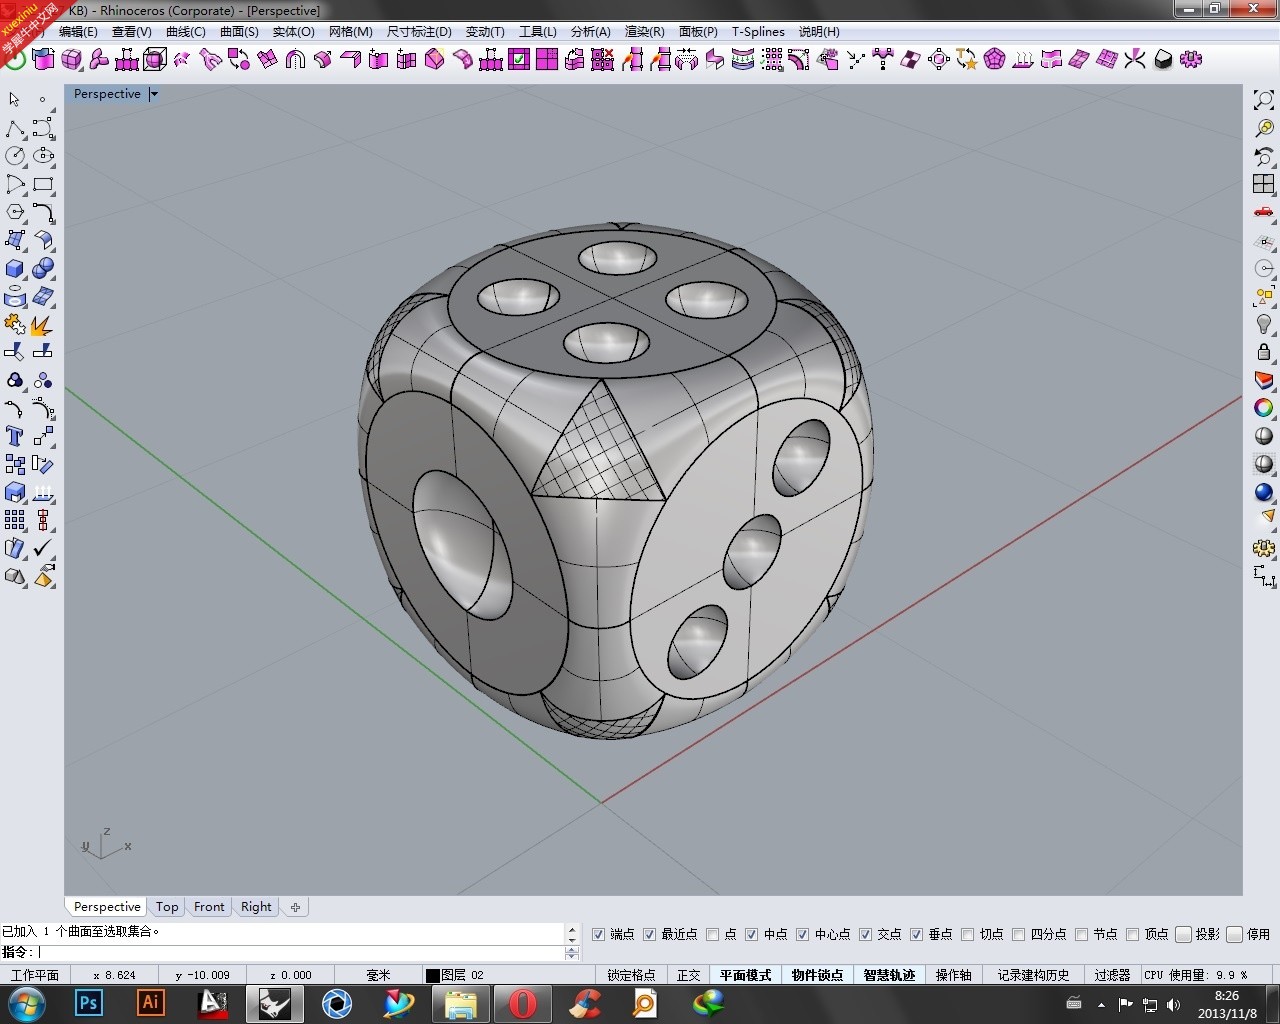Select the Trim tool

tap(14, 352)
